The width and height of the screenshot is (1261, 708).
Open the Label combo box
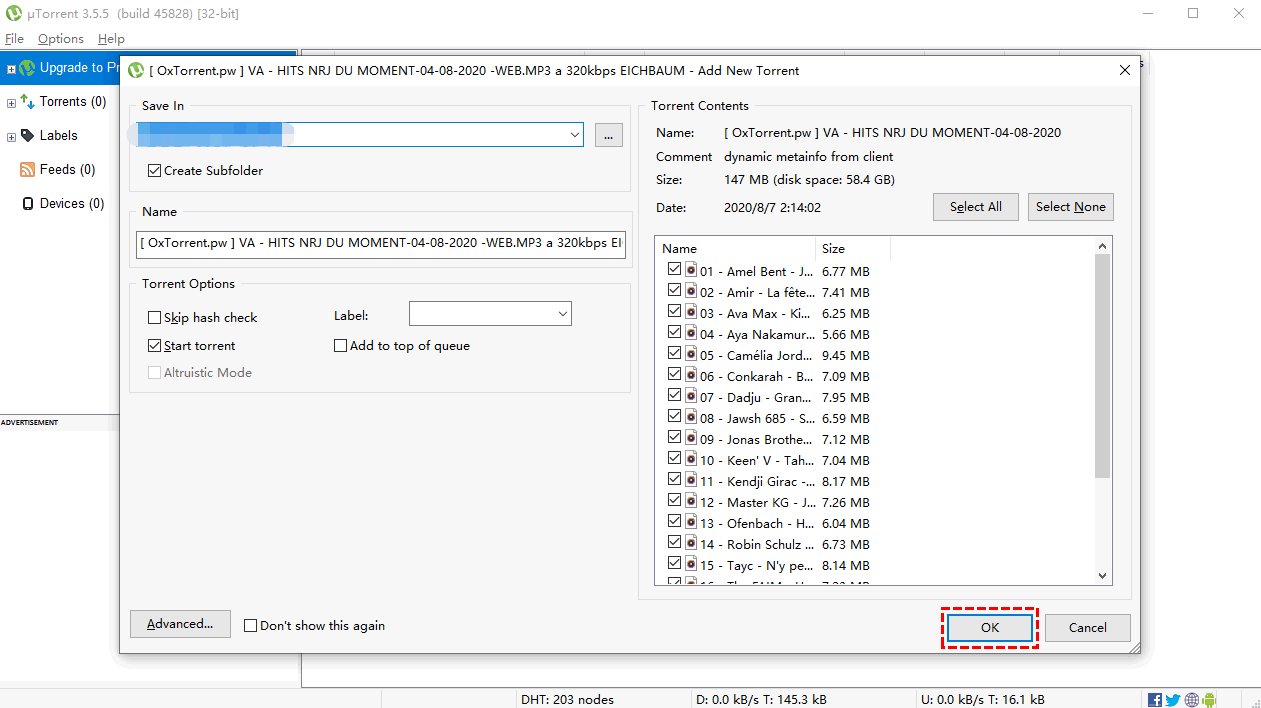click(x=490, y=314)
